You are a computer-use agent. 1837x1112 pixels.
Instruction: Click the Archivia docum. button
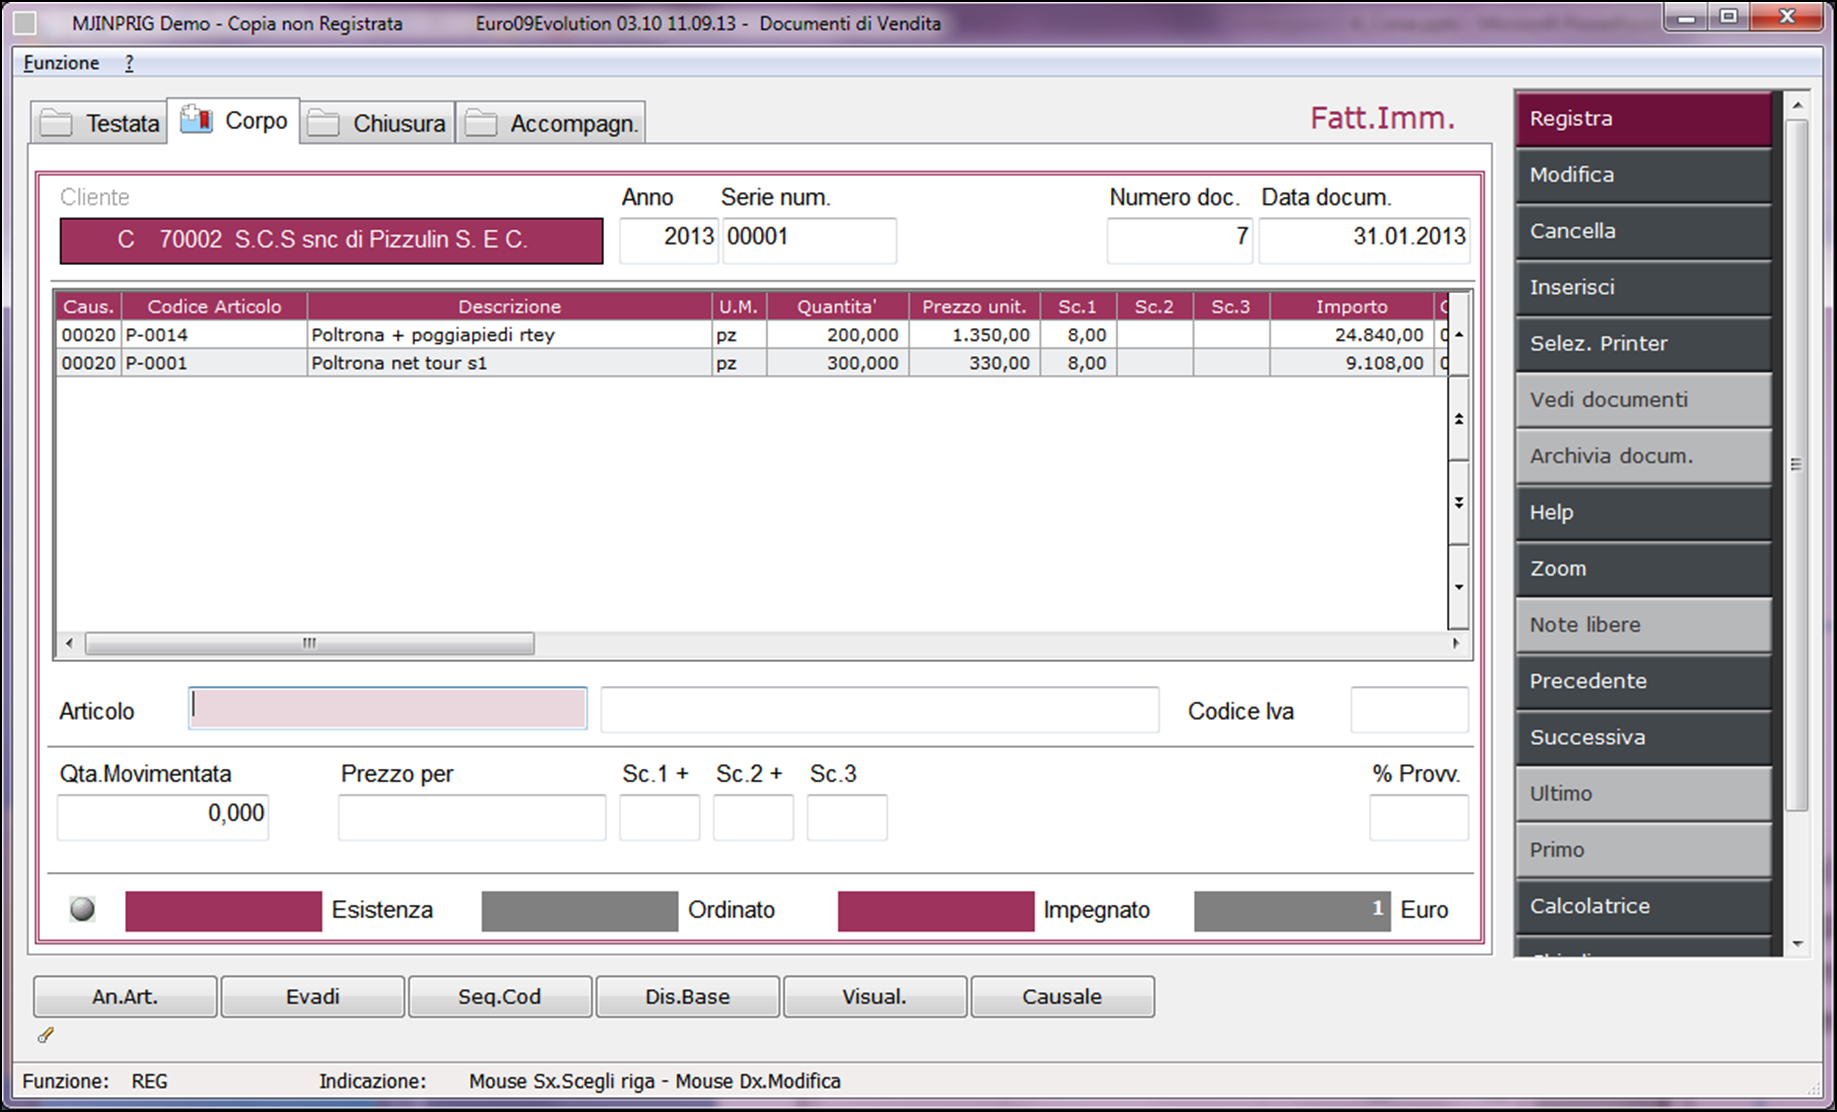1643,456
